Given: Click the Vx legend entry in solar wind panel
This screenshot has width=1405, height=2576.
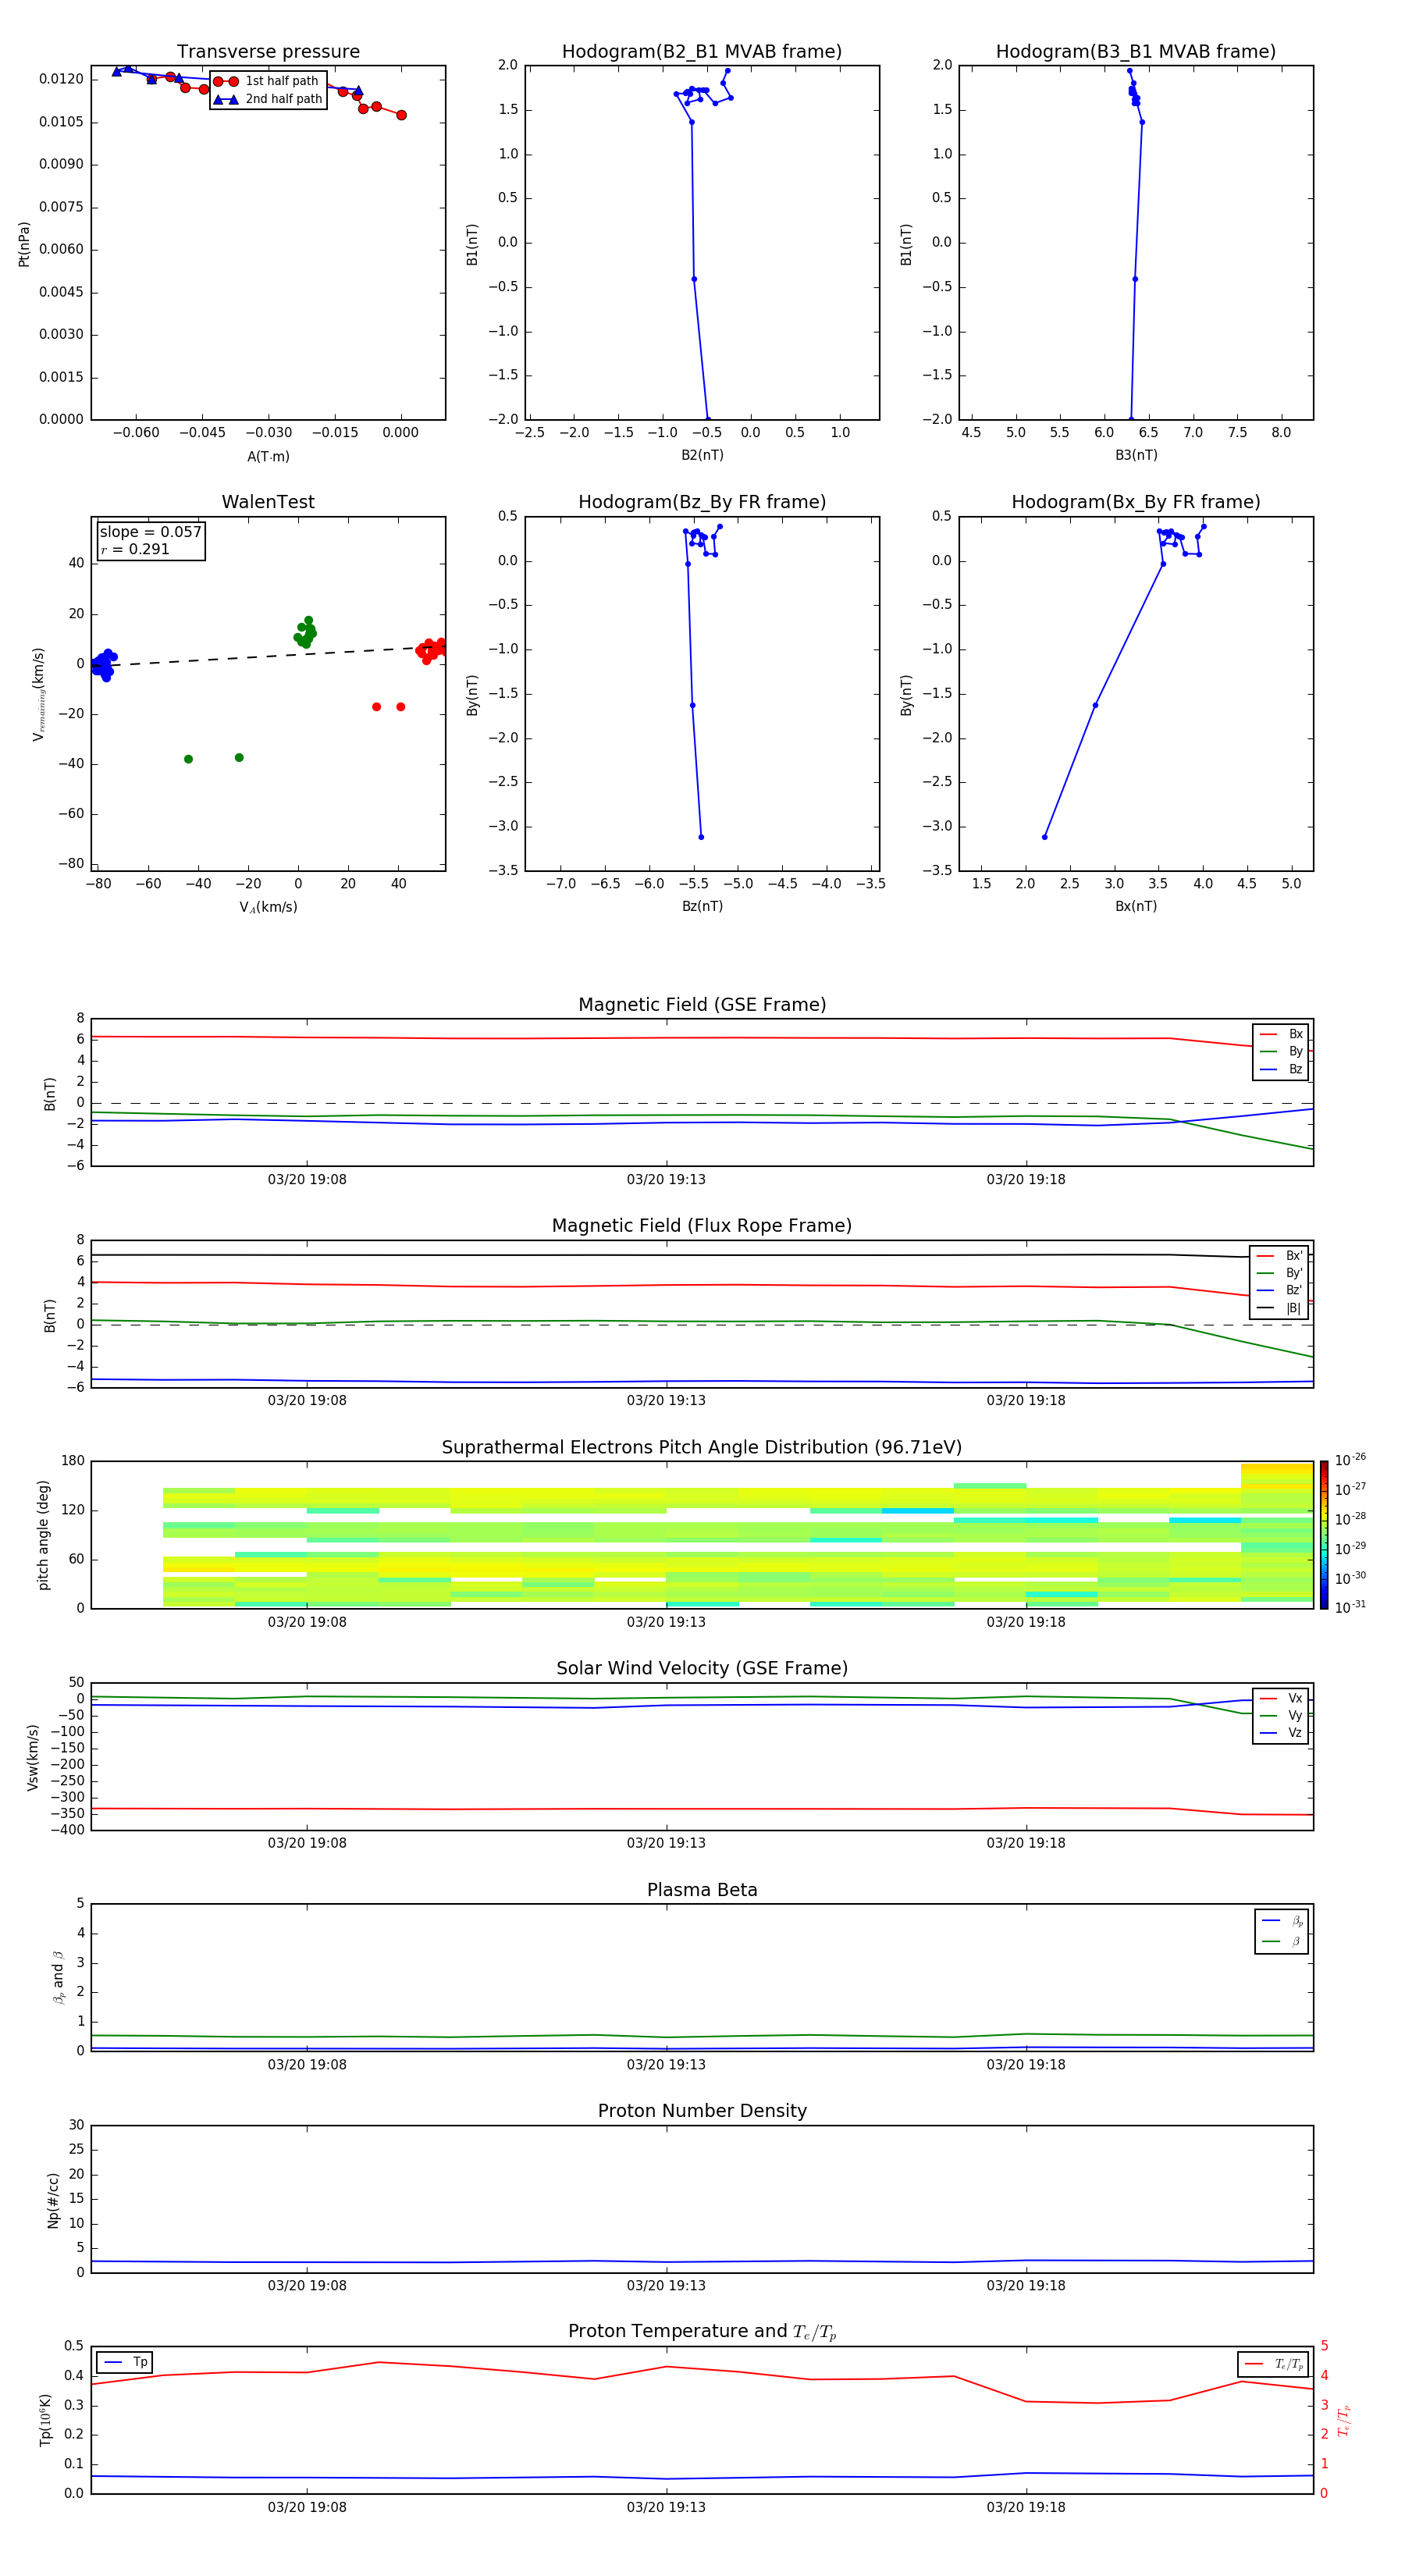Looking at the screenshot, I should [1281, 1698].
